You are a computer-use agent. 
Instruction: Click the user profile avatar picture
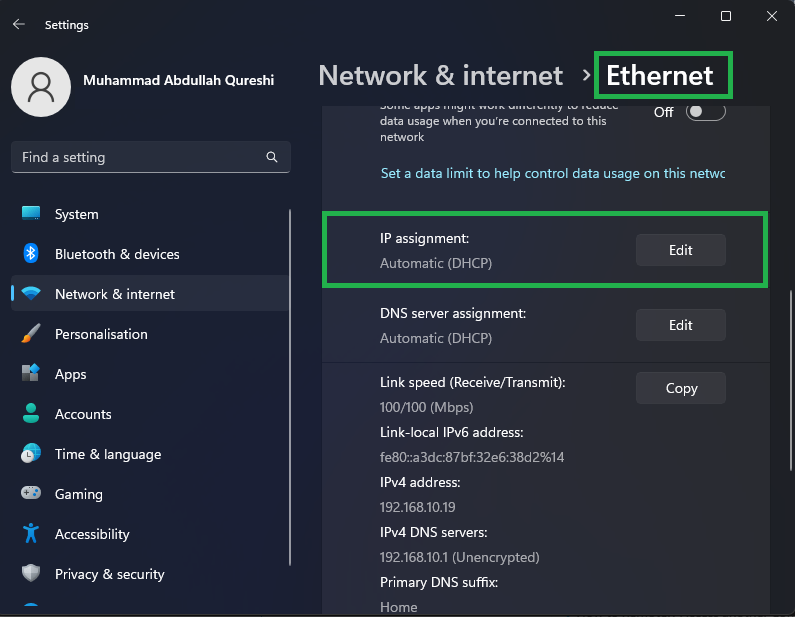(40, 85)
